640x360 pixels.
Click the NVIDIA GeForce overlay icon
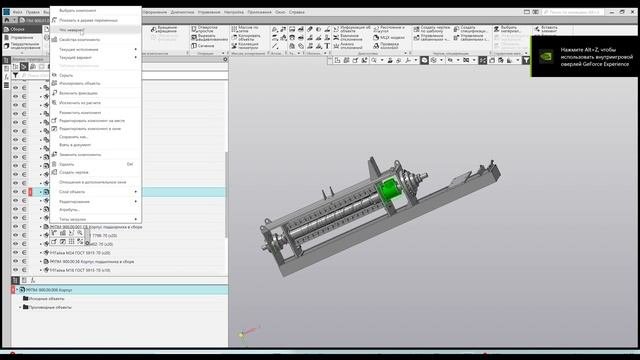[x=546, y=56]
